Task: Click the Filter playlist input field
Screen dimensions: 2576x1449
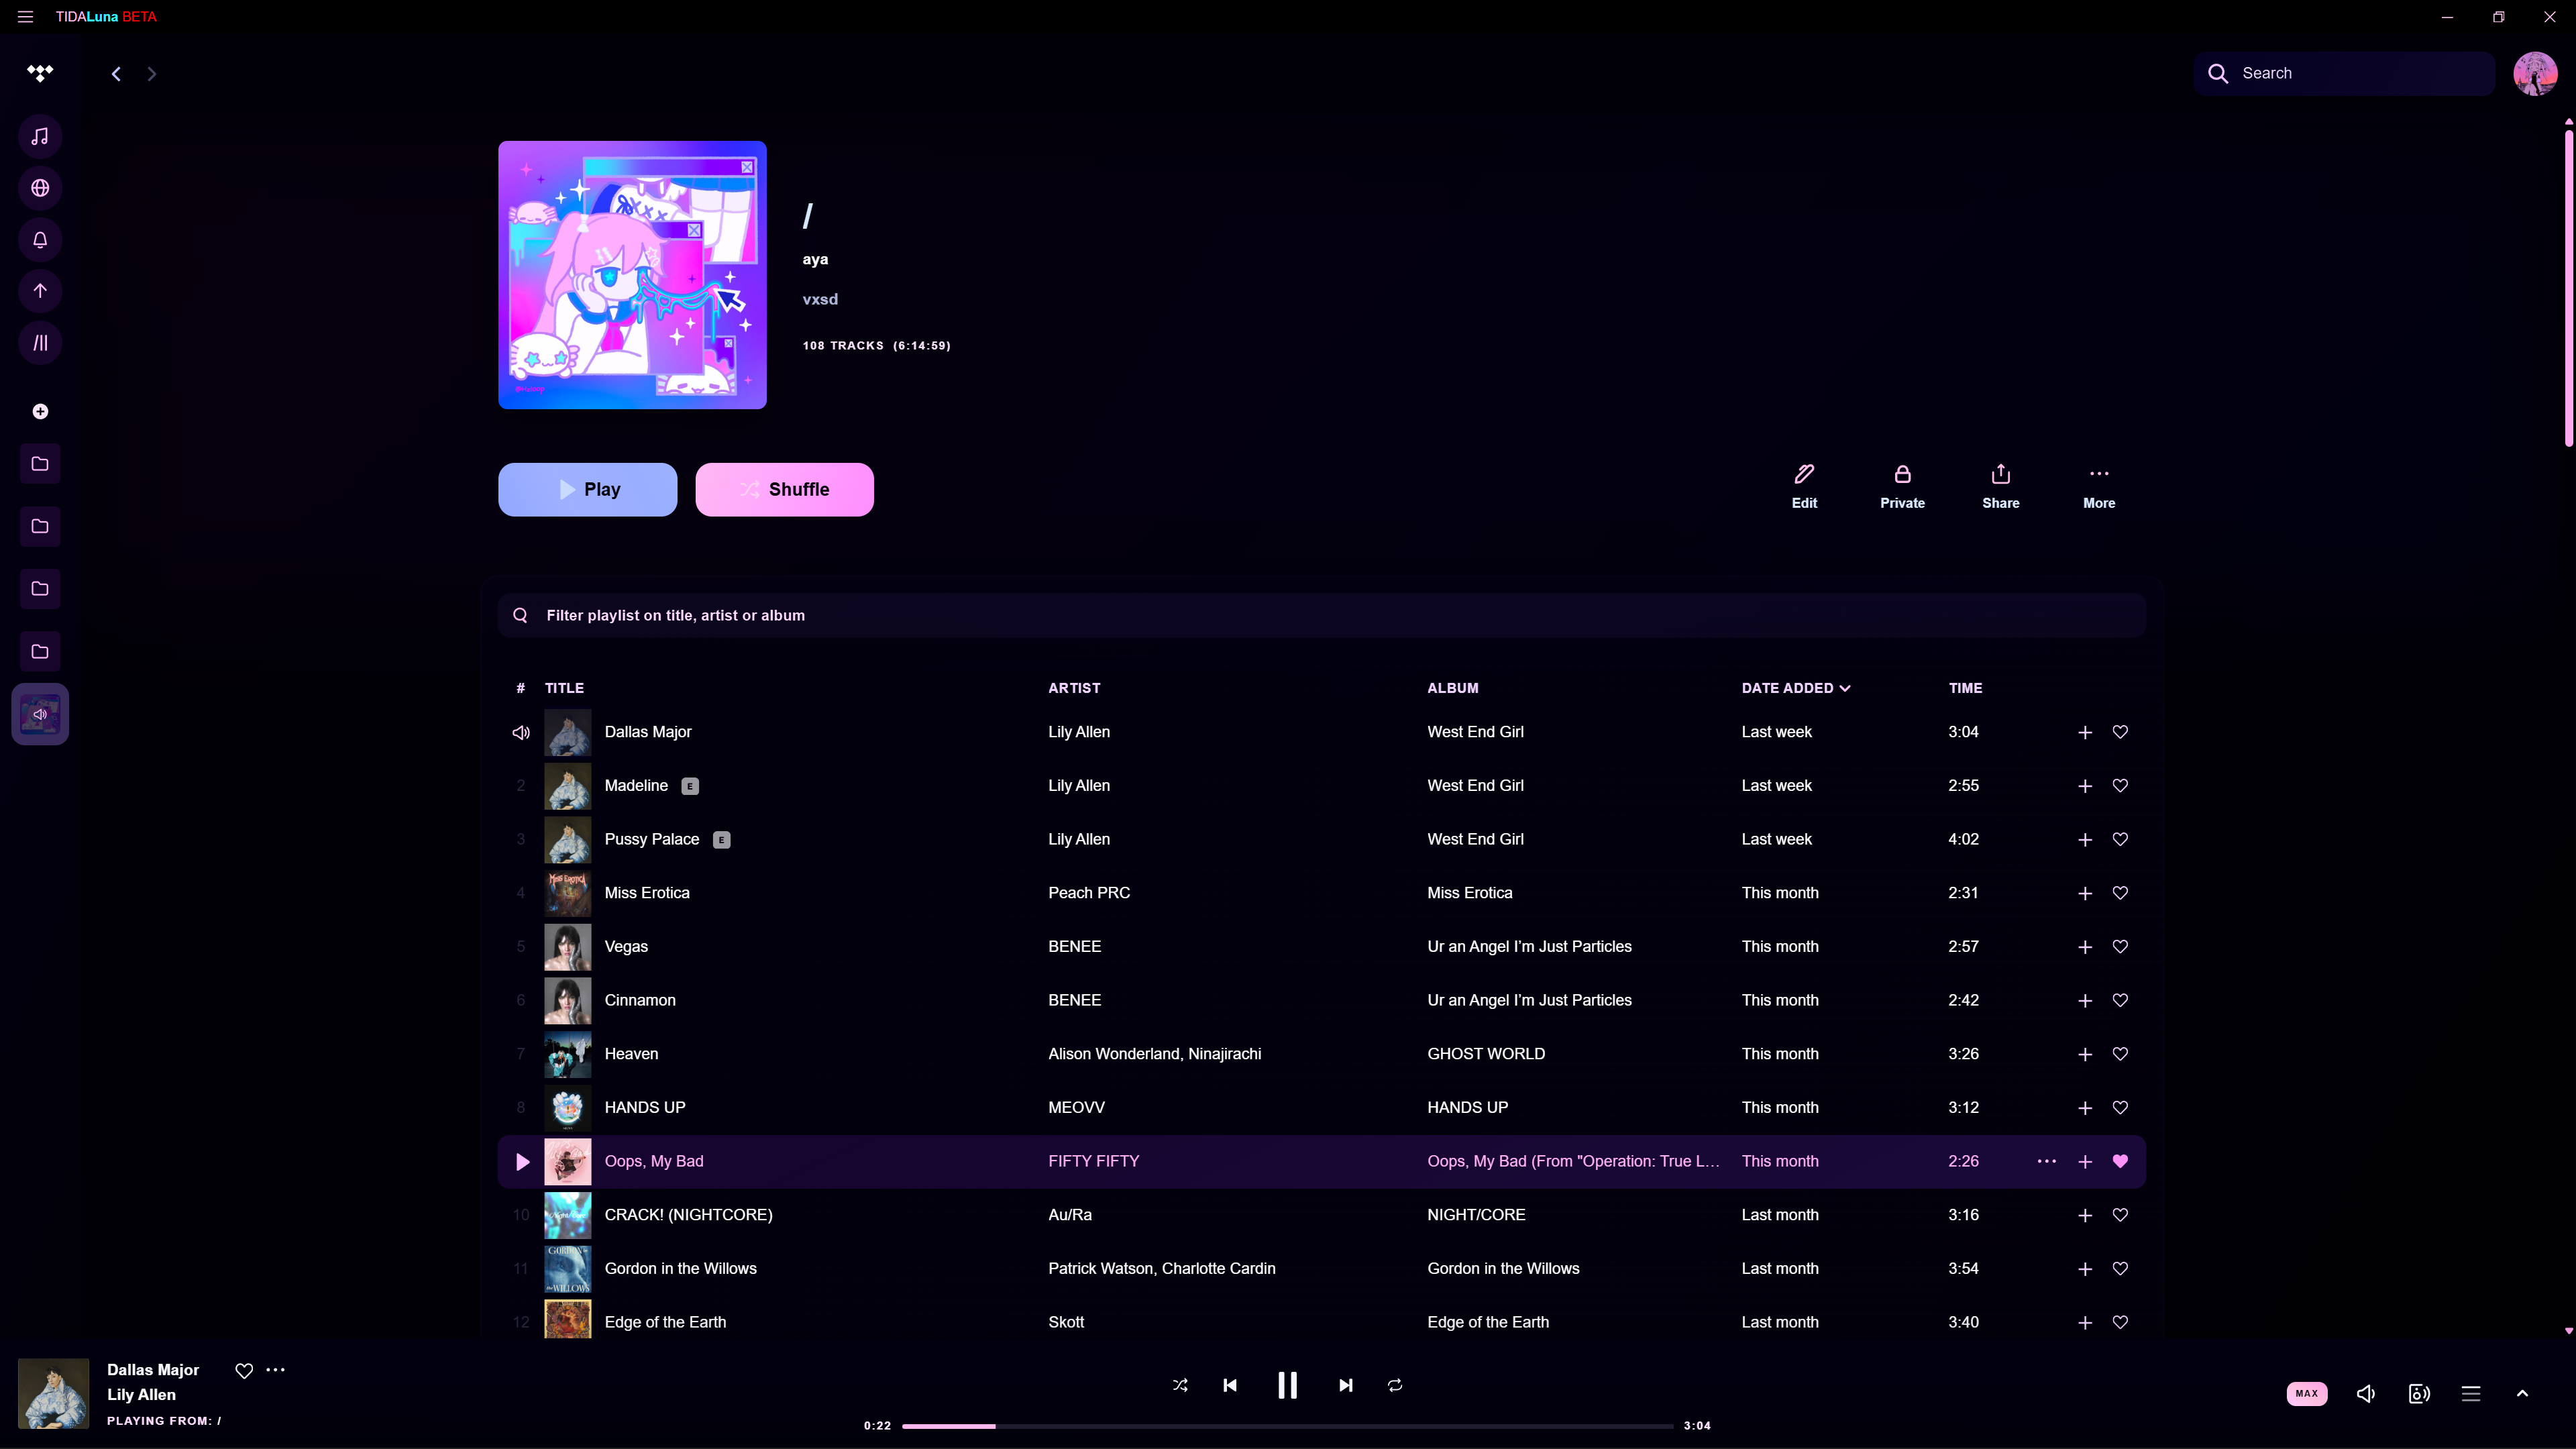Action: tap(1320, 615)
